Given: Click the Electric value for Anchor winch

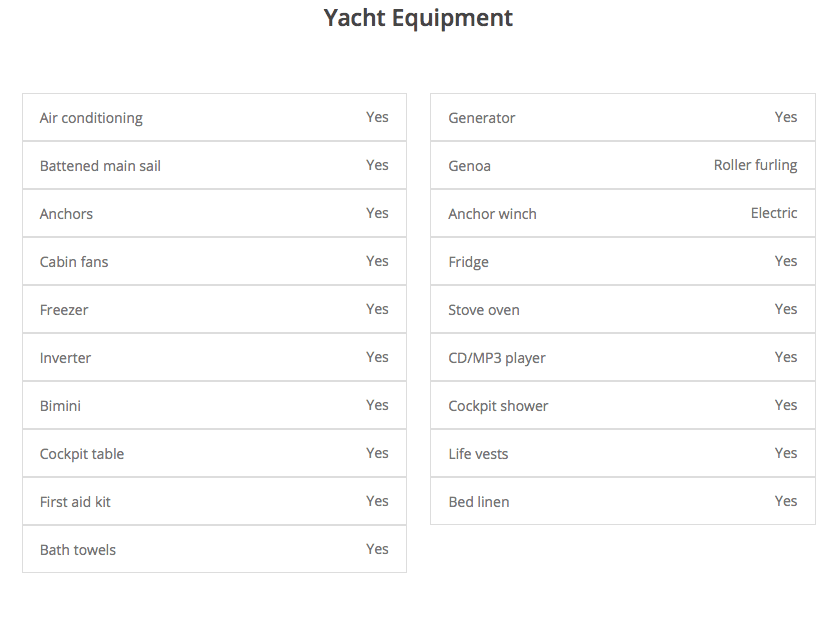Looking at the screenshot, I should (774, 213).
